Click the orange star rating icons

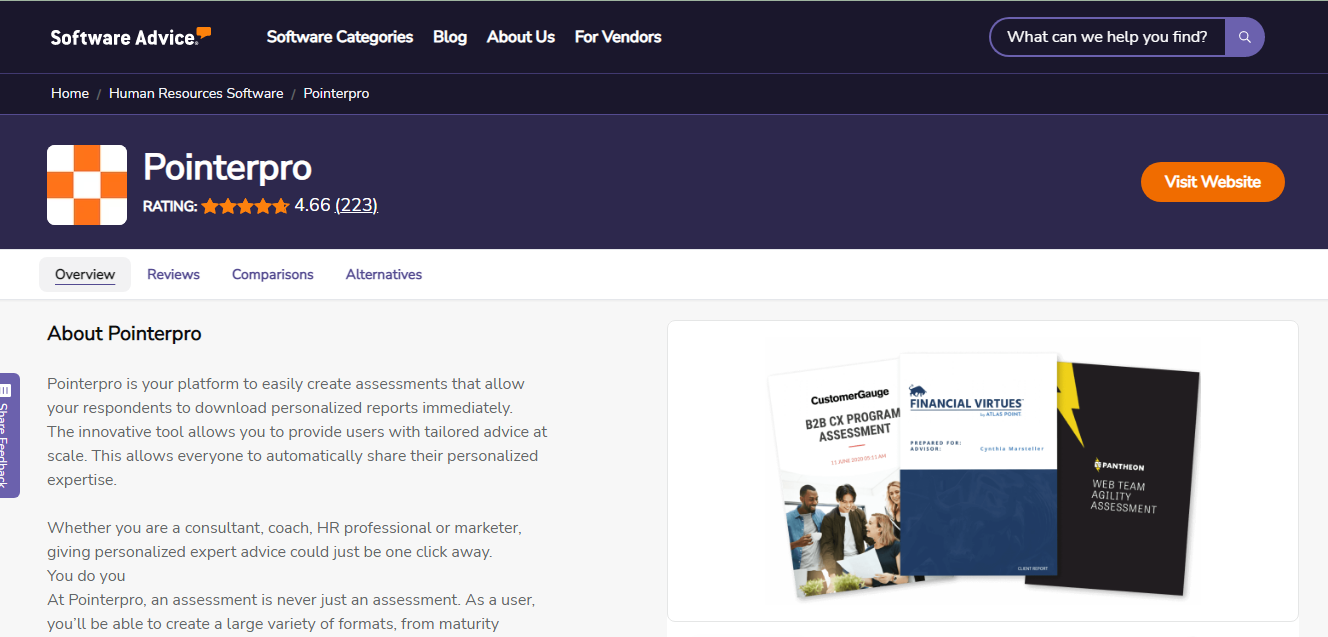tap(245, 206)
